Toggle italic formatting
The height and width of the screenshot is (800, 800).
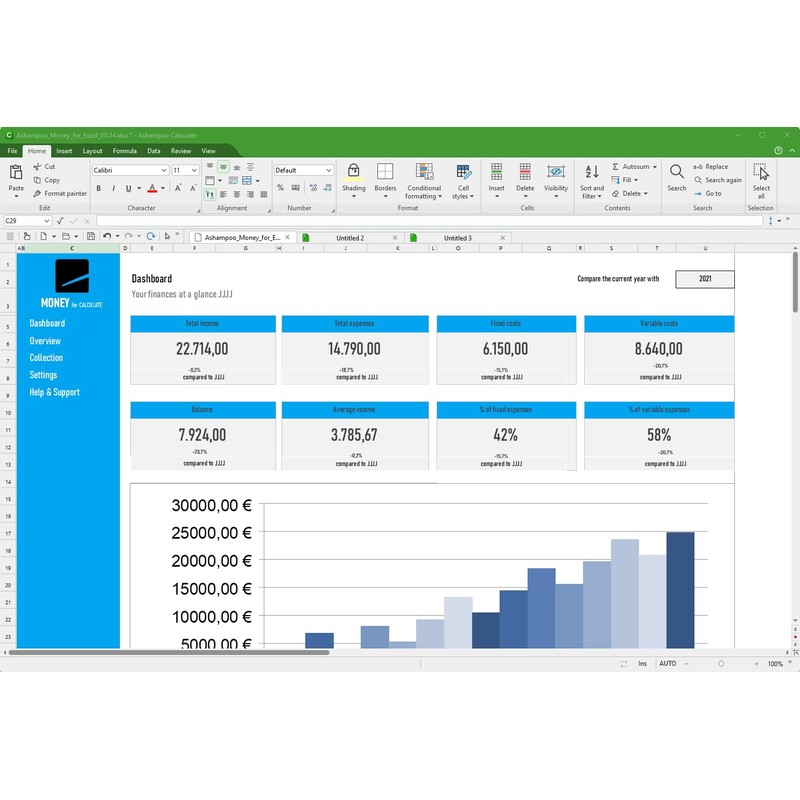coord(113,188)
